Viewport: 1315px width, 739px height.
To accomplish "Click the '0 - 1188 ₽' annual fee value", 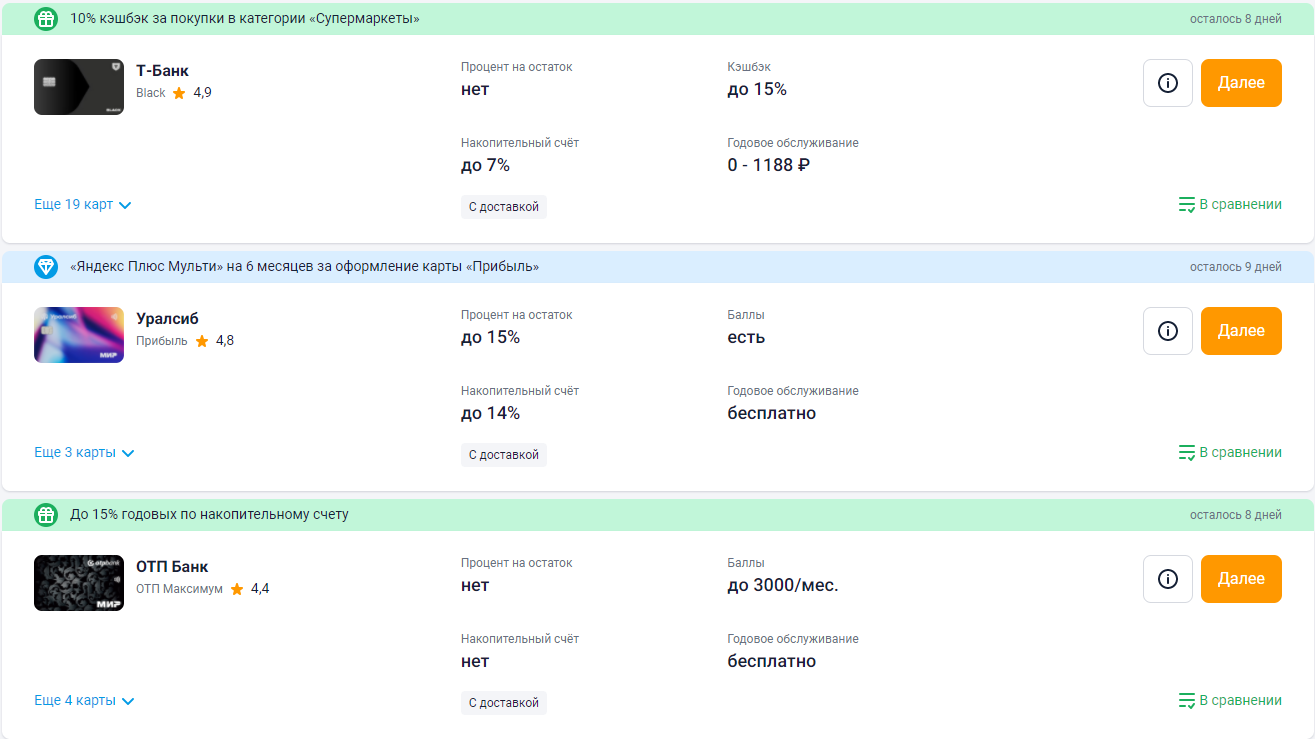I will [x=768, y=165].
